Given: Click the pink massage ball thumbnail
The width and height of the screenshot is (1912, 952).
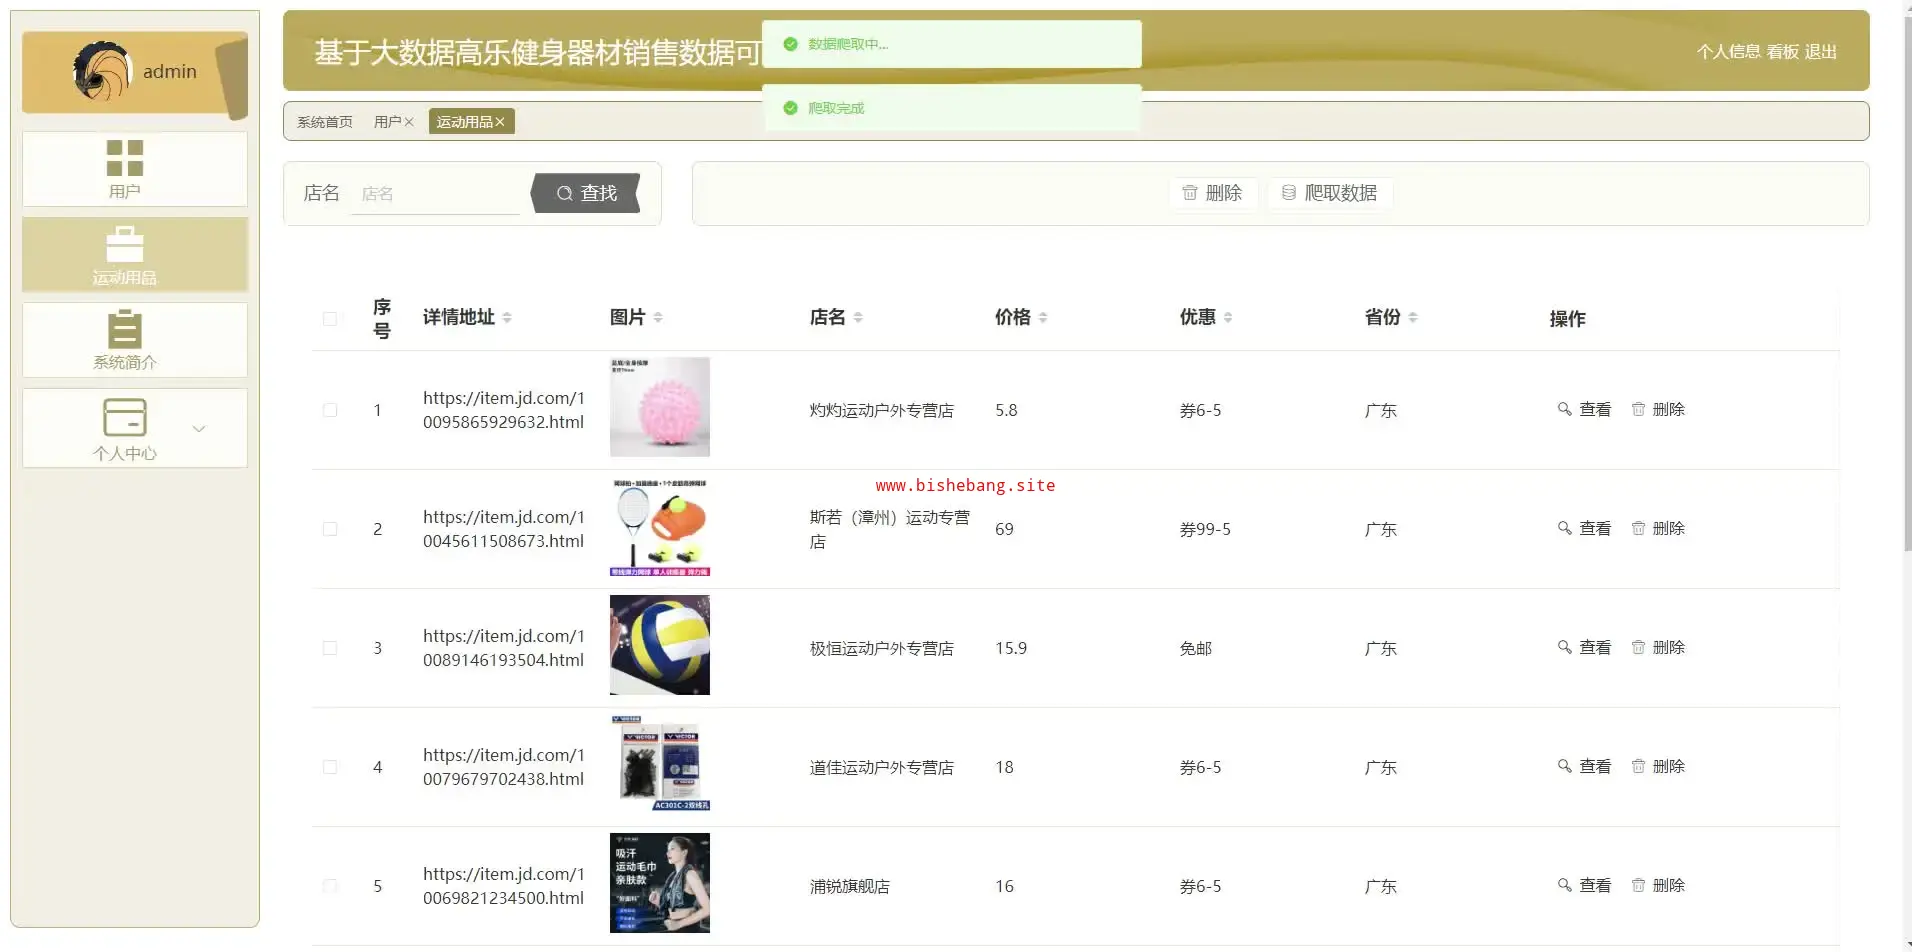Looking at the screenshot, I should [660, 407].
